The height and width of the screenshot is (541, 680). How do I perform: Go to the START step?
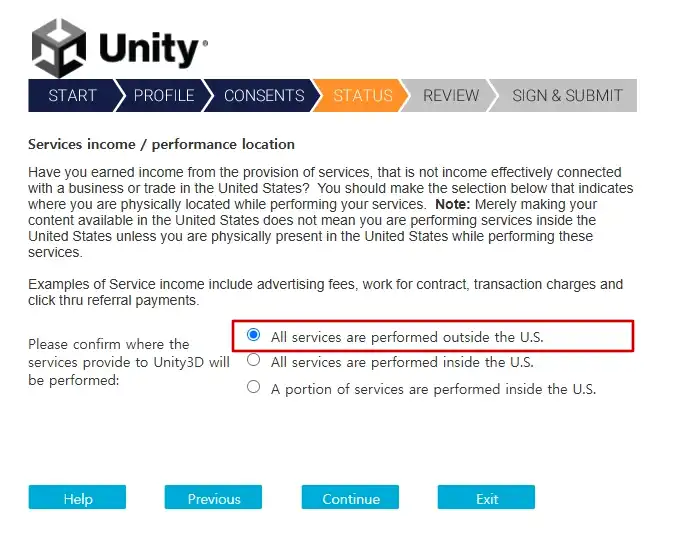[72, 95]
